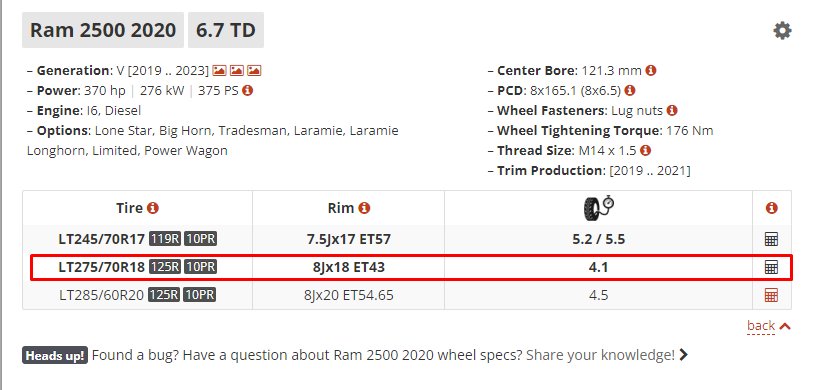Click third generation image icon
This screenshot has width=840, height=390.
(x=254, y=71)
